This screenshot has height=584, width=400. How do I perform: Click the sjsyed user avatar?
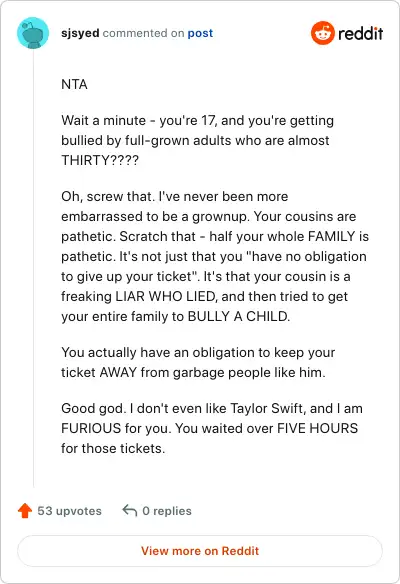click(x=33, y=33)
